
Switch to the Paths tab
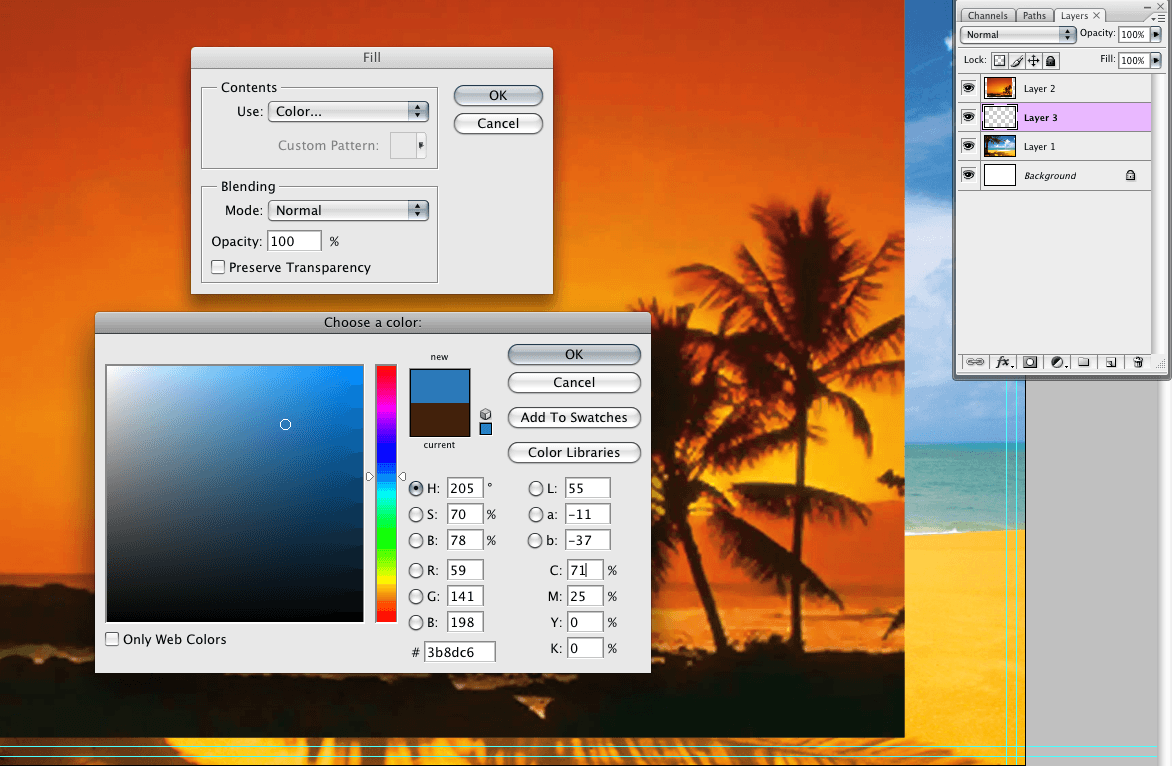tap(1034, 16)
